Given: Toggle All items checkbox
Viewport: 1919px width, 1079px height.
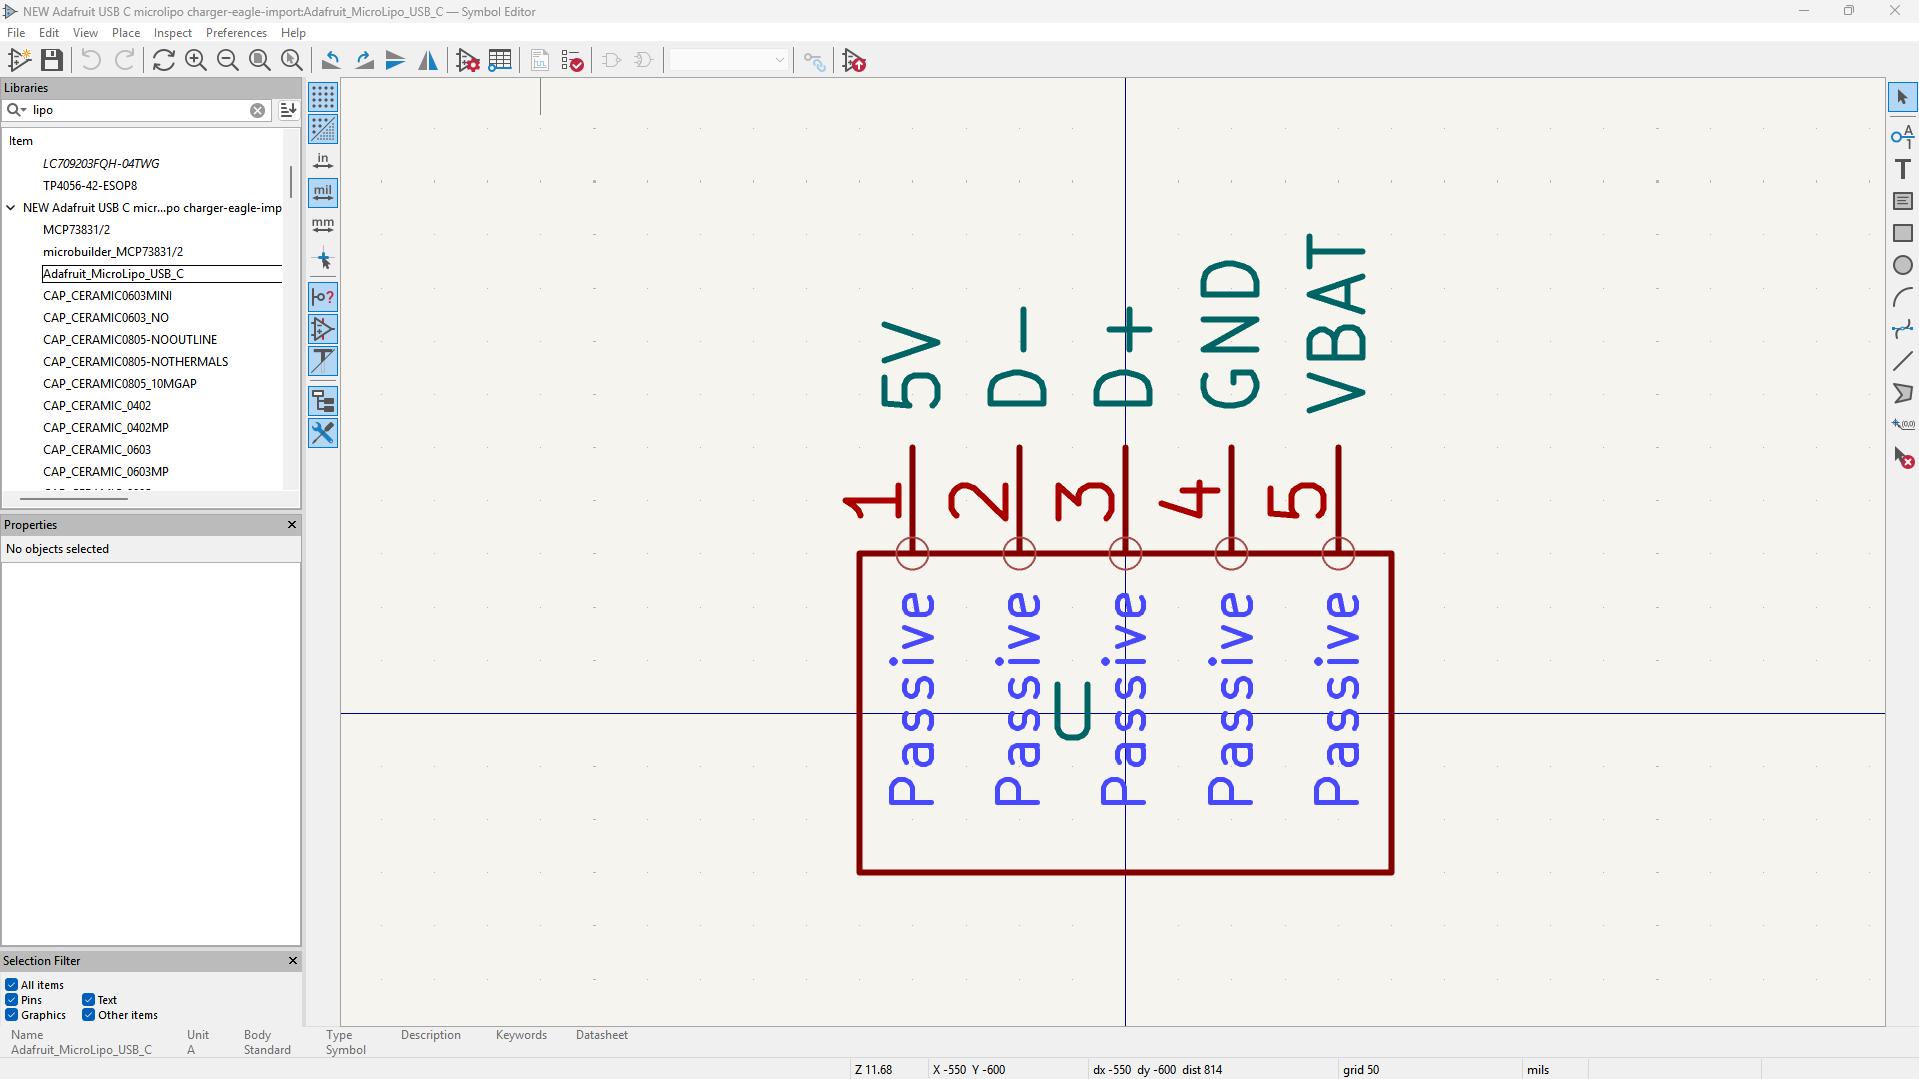Looking at the screenshot, I should click(x=11, y=985).
